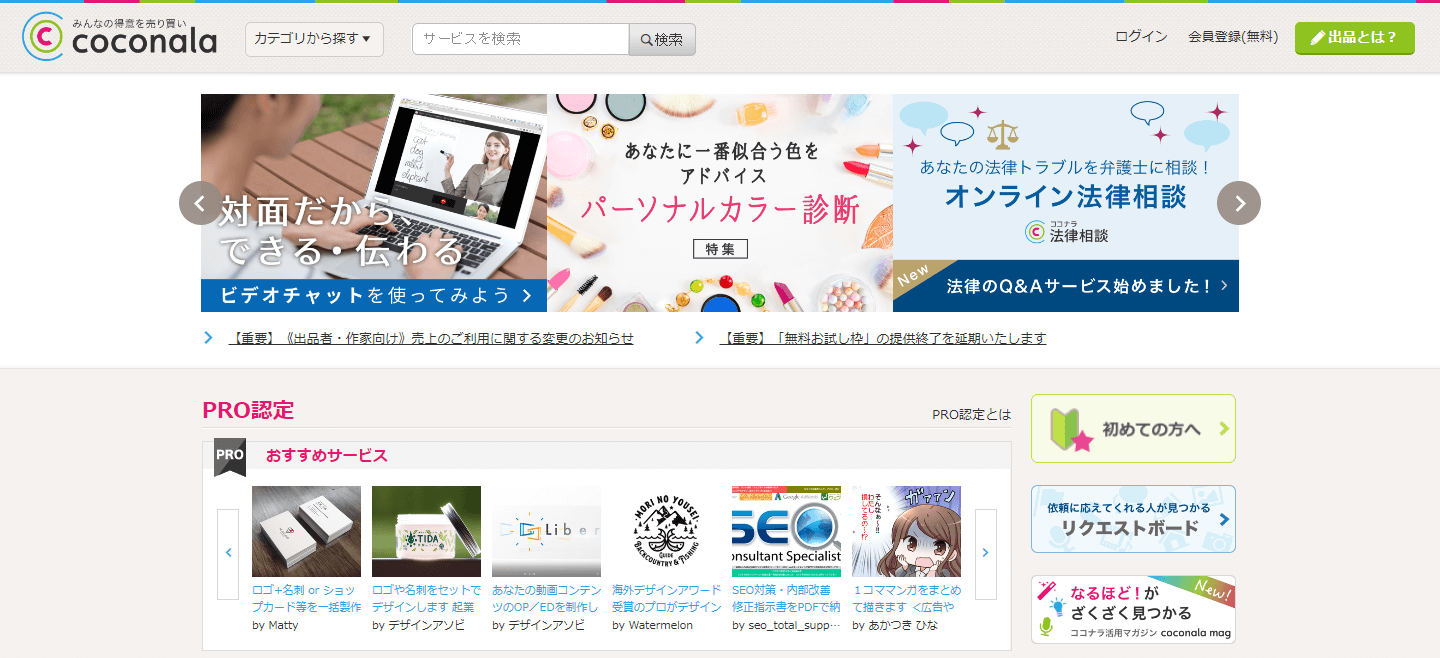Click the 検索 search button
The image size is (1440, 658).
[x=662, y=39]
